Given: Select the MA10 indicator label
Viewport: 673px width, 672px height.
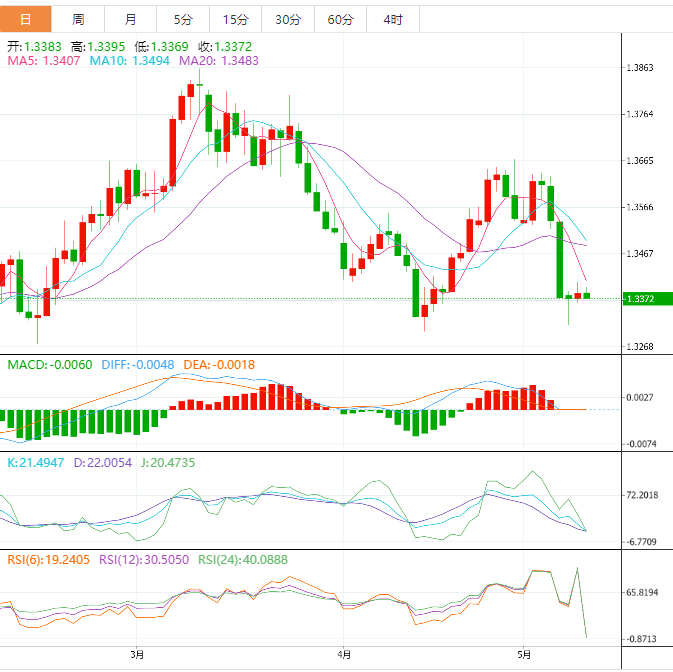Looking at the screenshot, I should point(130,61).
